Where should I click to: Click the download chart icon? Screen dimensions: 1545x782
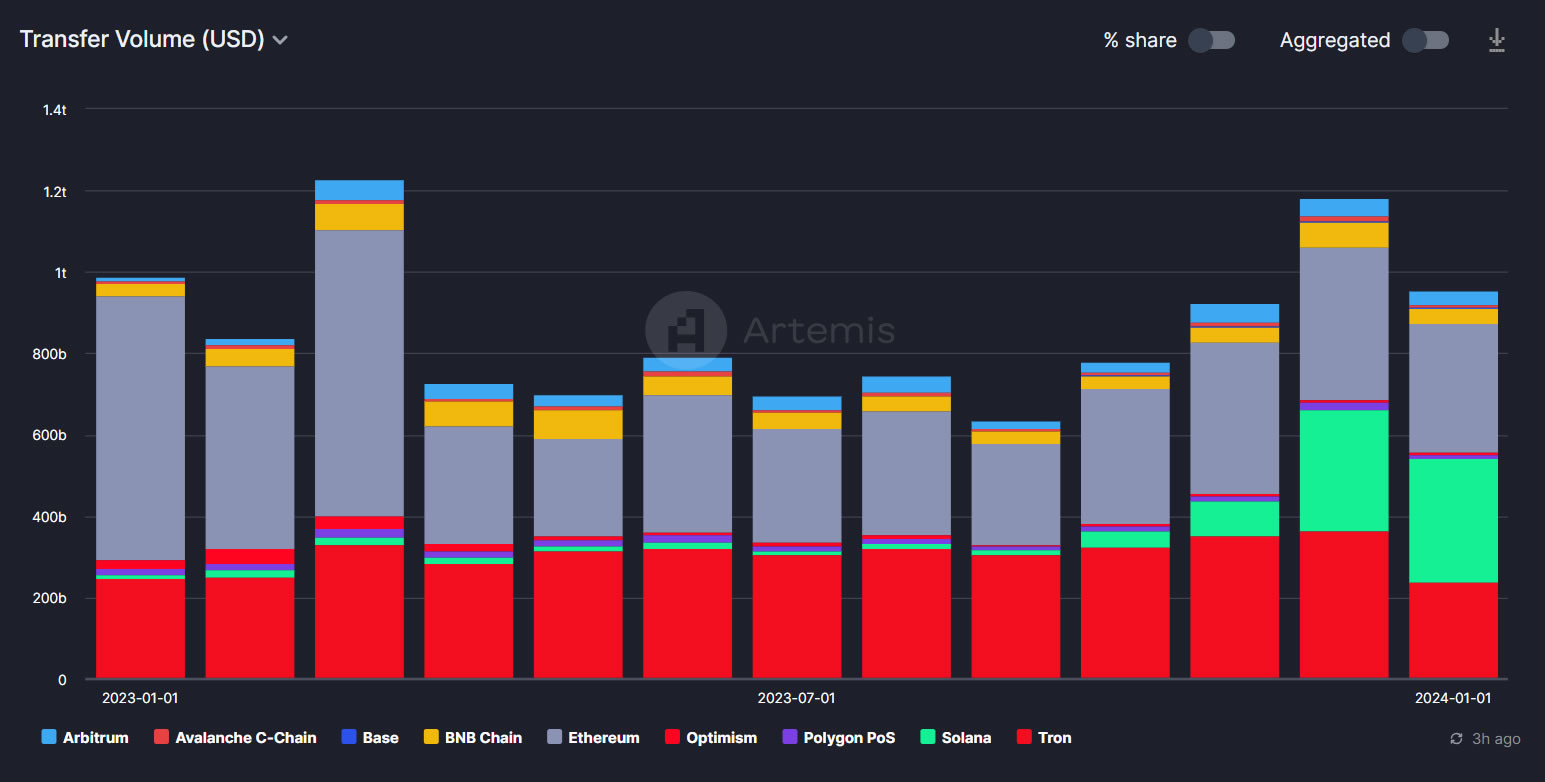(x=1496, y=40)
